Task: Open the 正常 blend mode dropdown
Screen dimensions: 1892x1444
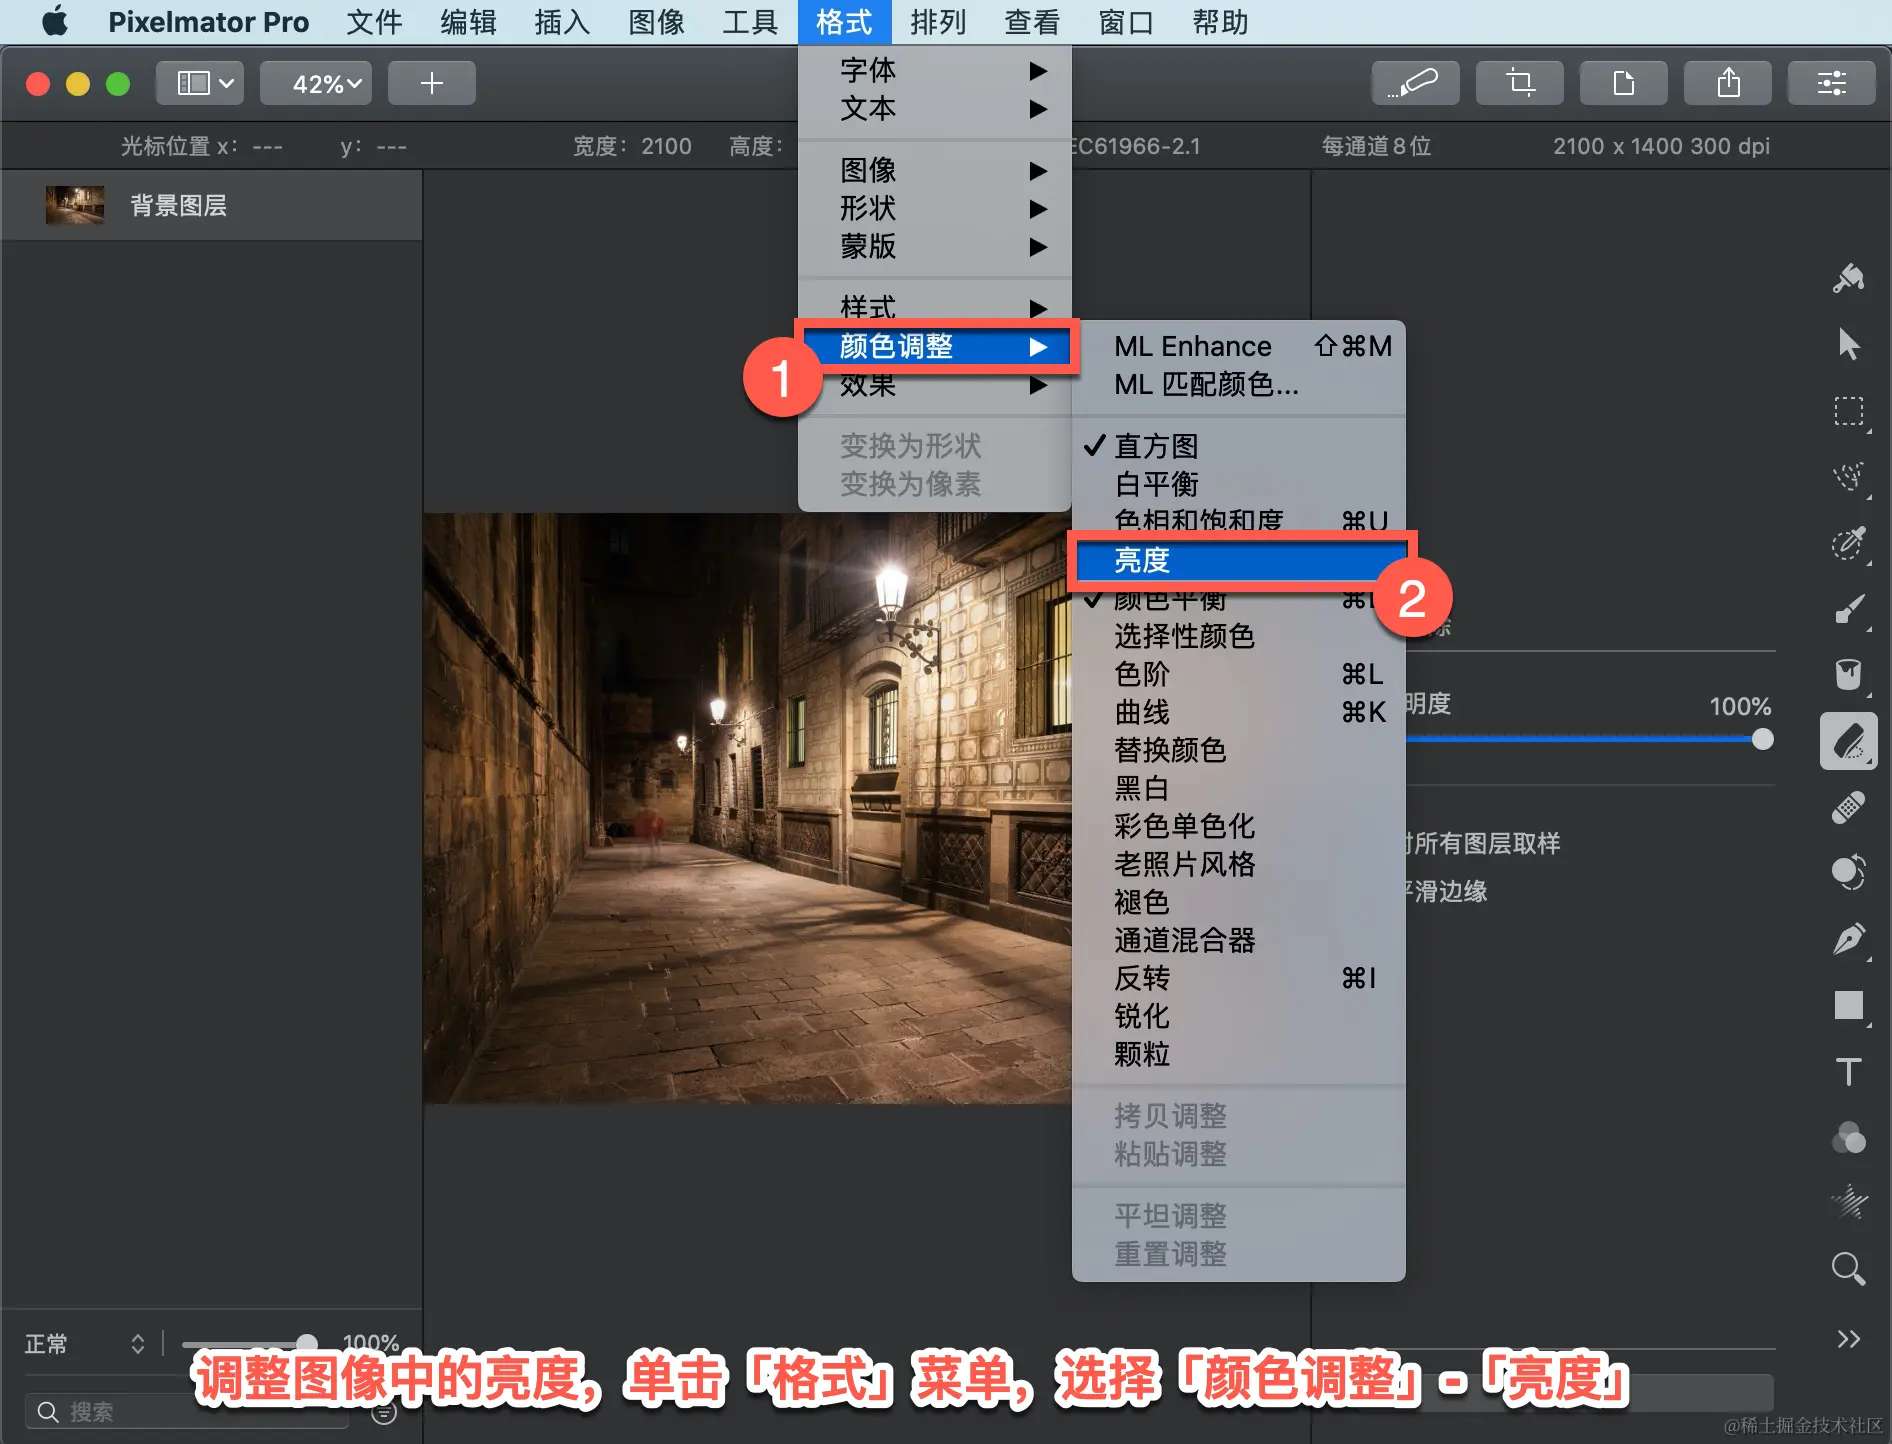Action: [x=85, y=1343]
